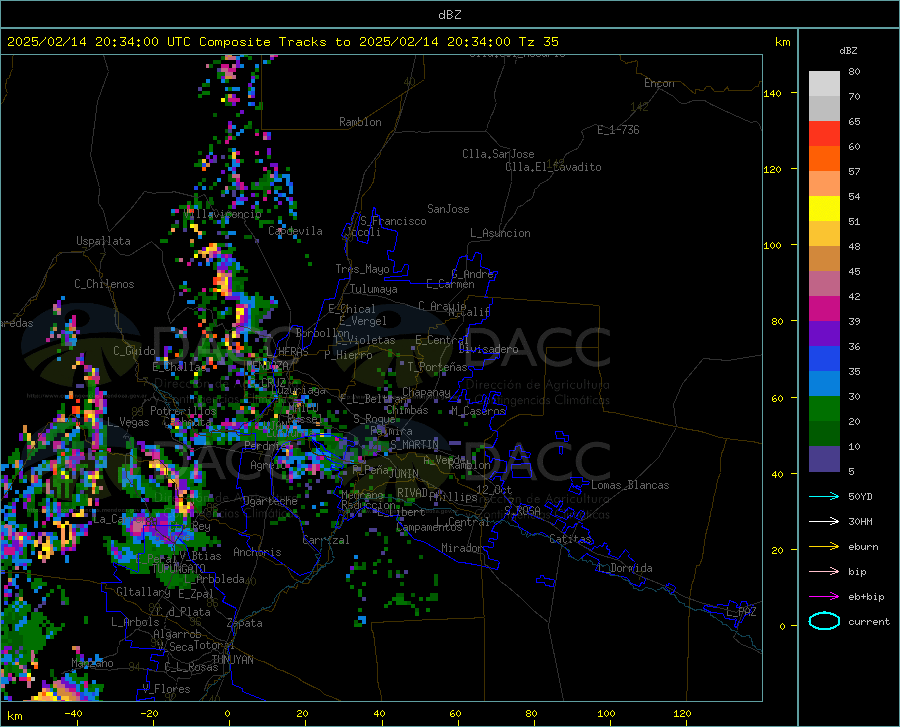Click the Capdevila label
The height and width of the screenshot is (727, 900).
(x=295, y=231)
